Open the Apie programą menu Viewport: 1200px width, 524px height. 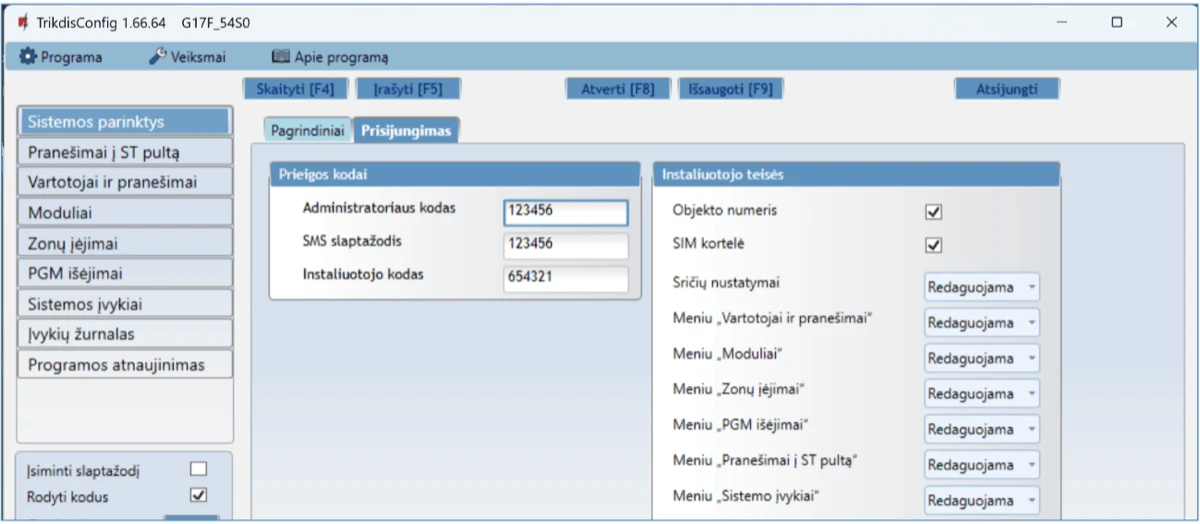[x=330, y=57]
